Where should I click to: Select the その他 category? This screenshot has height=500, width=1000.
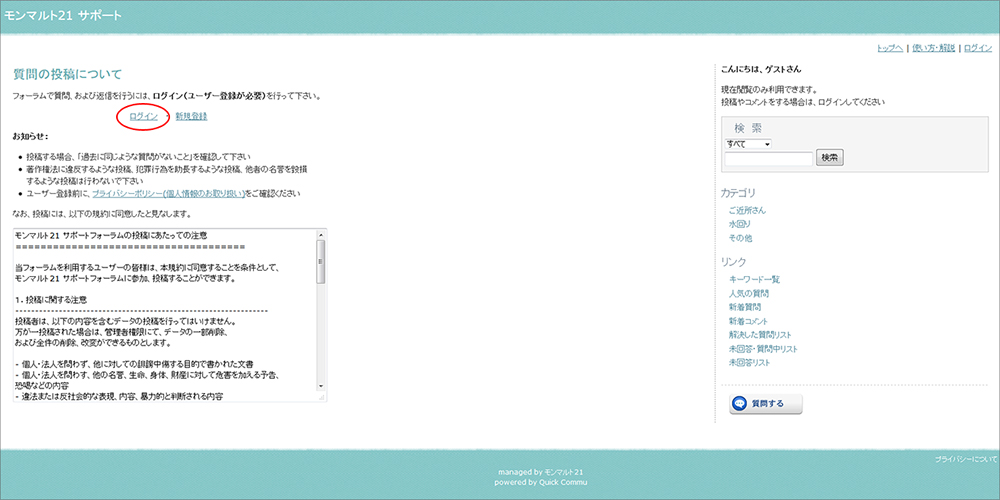[740, 238]
